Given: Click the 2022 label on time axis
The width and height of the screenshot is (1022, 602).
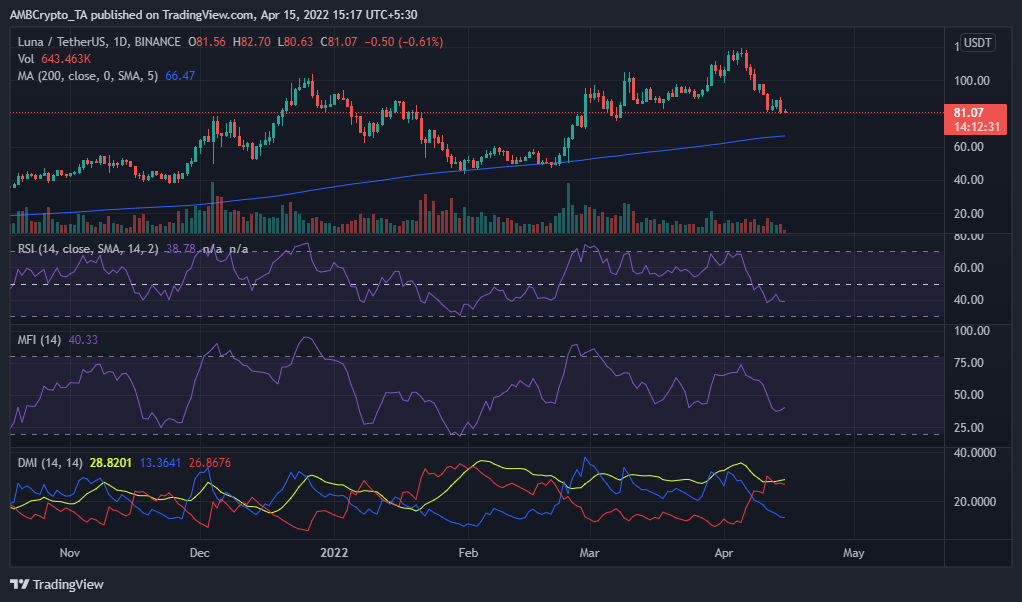Looking at the screenshot, I should point(332,551).
